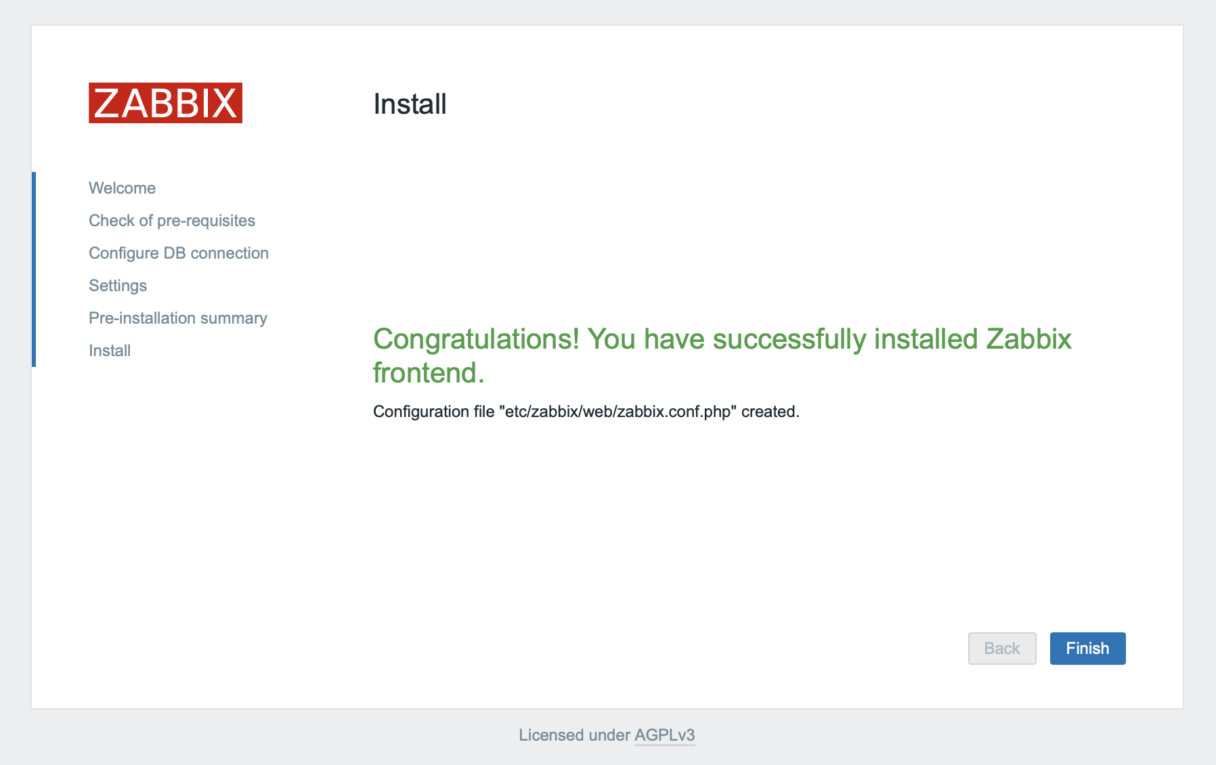Click the Install page heading
This screenshot has width=1216, height=765.
pos(409,104)
